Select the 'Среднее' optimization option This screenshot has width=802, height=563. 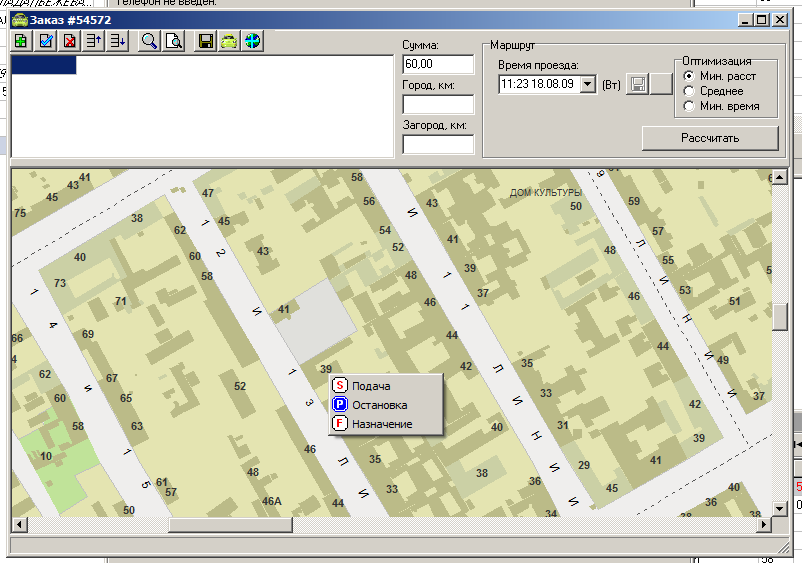688,91
